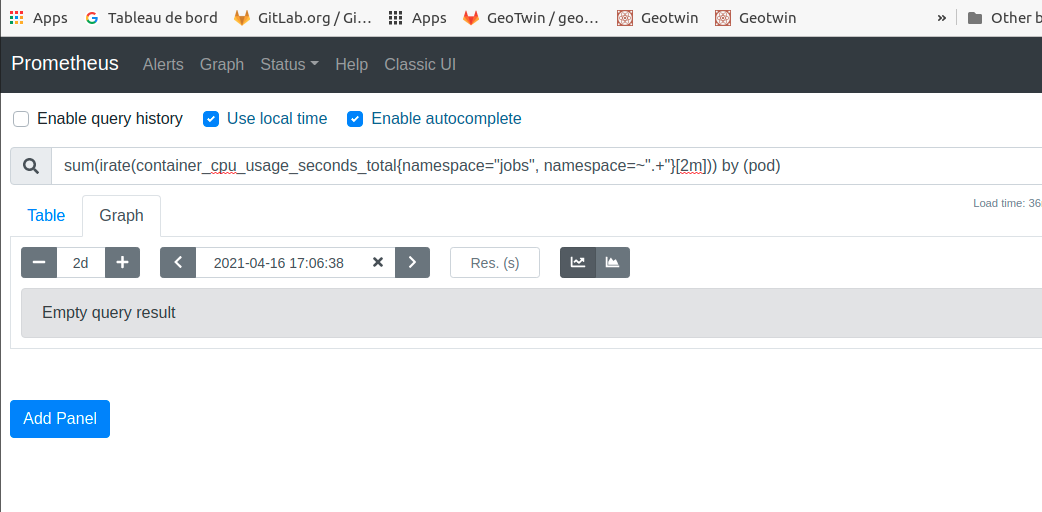Click the magnifying glass search icon

(31, 166)
